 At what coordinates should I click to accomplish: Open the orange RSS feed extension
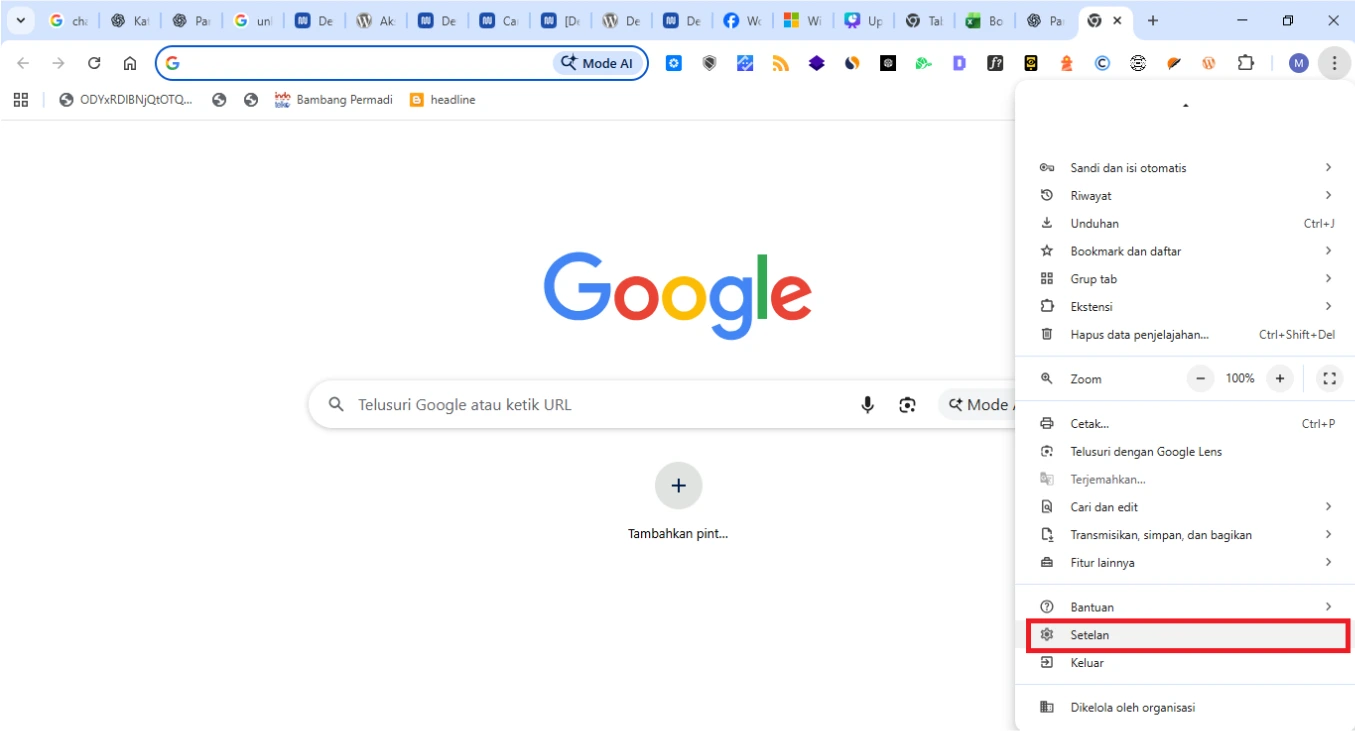pos(781,63)
